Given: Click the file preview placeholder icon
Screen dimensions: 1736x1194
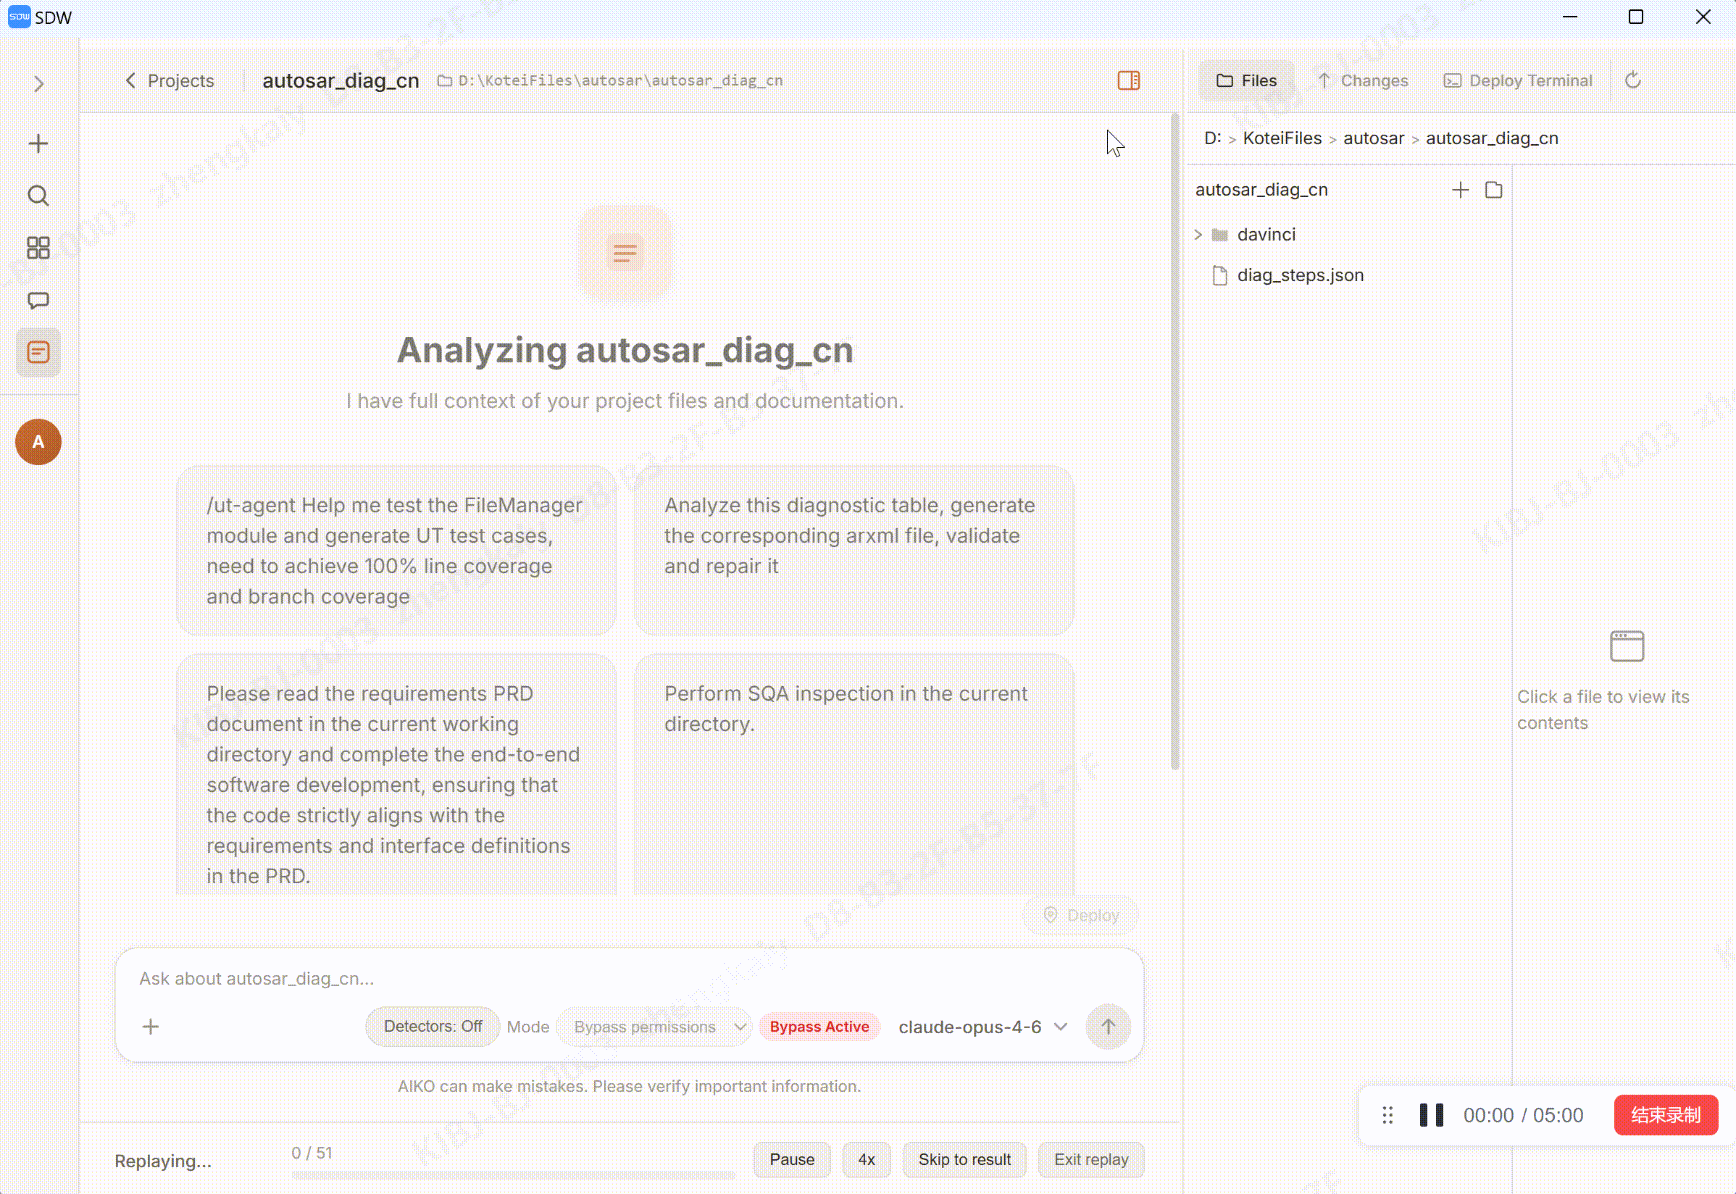Looking at the screenshot, I should (1627, 646).
